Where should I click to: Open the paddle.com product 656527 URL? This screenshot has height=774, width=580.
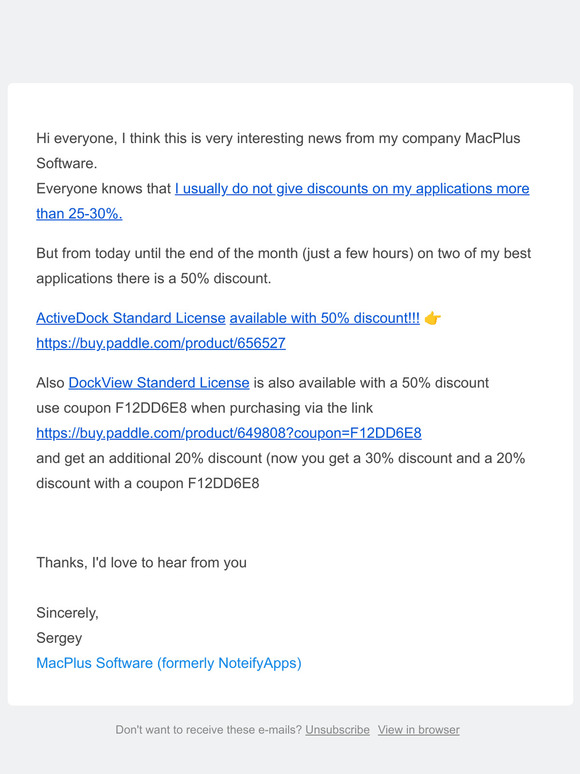(161, 343)
